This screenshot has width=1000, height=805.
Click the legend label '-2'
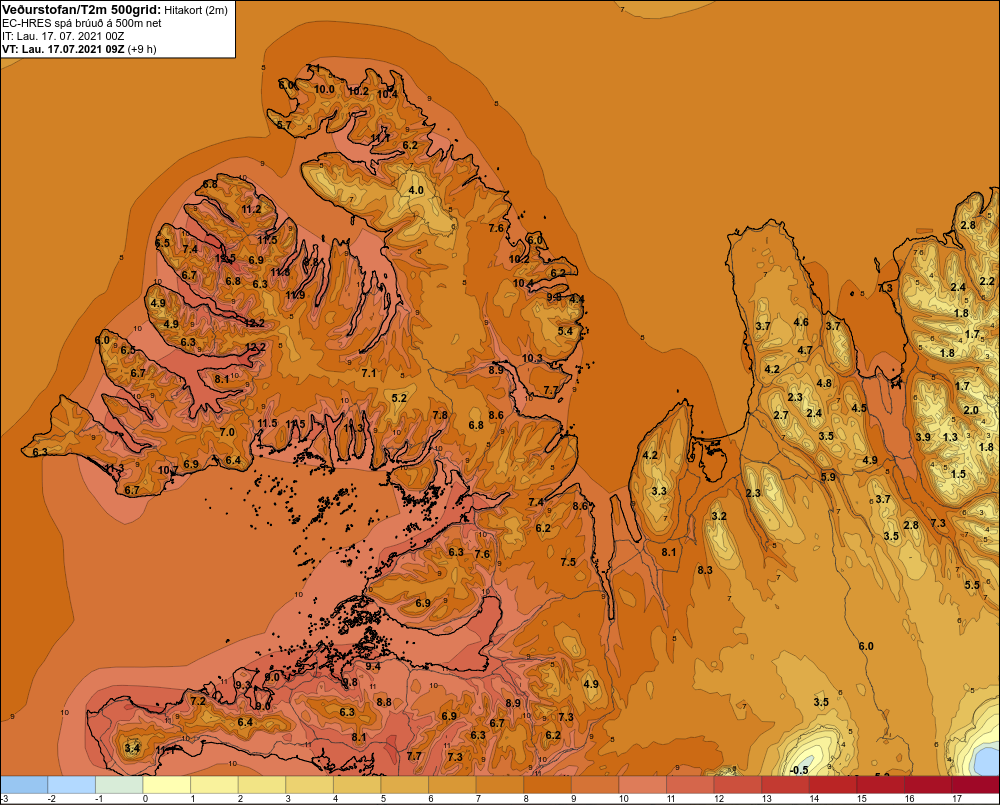point(52,799)
